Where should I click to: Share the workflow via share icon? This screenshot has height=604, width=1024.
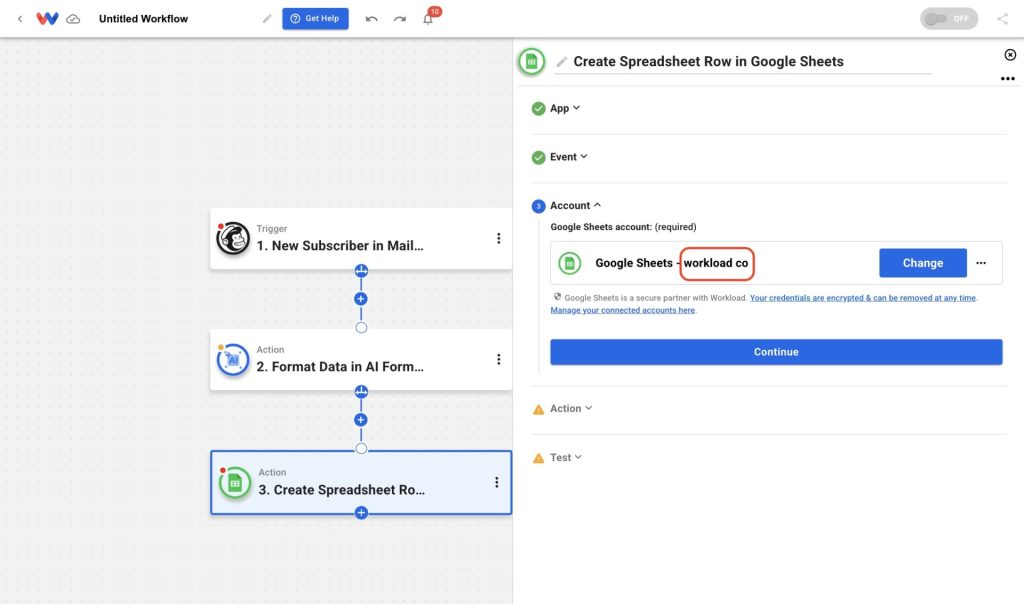coord(1002,19)
